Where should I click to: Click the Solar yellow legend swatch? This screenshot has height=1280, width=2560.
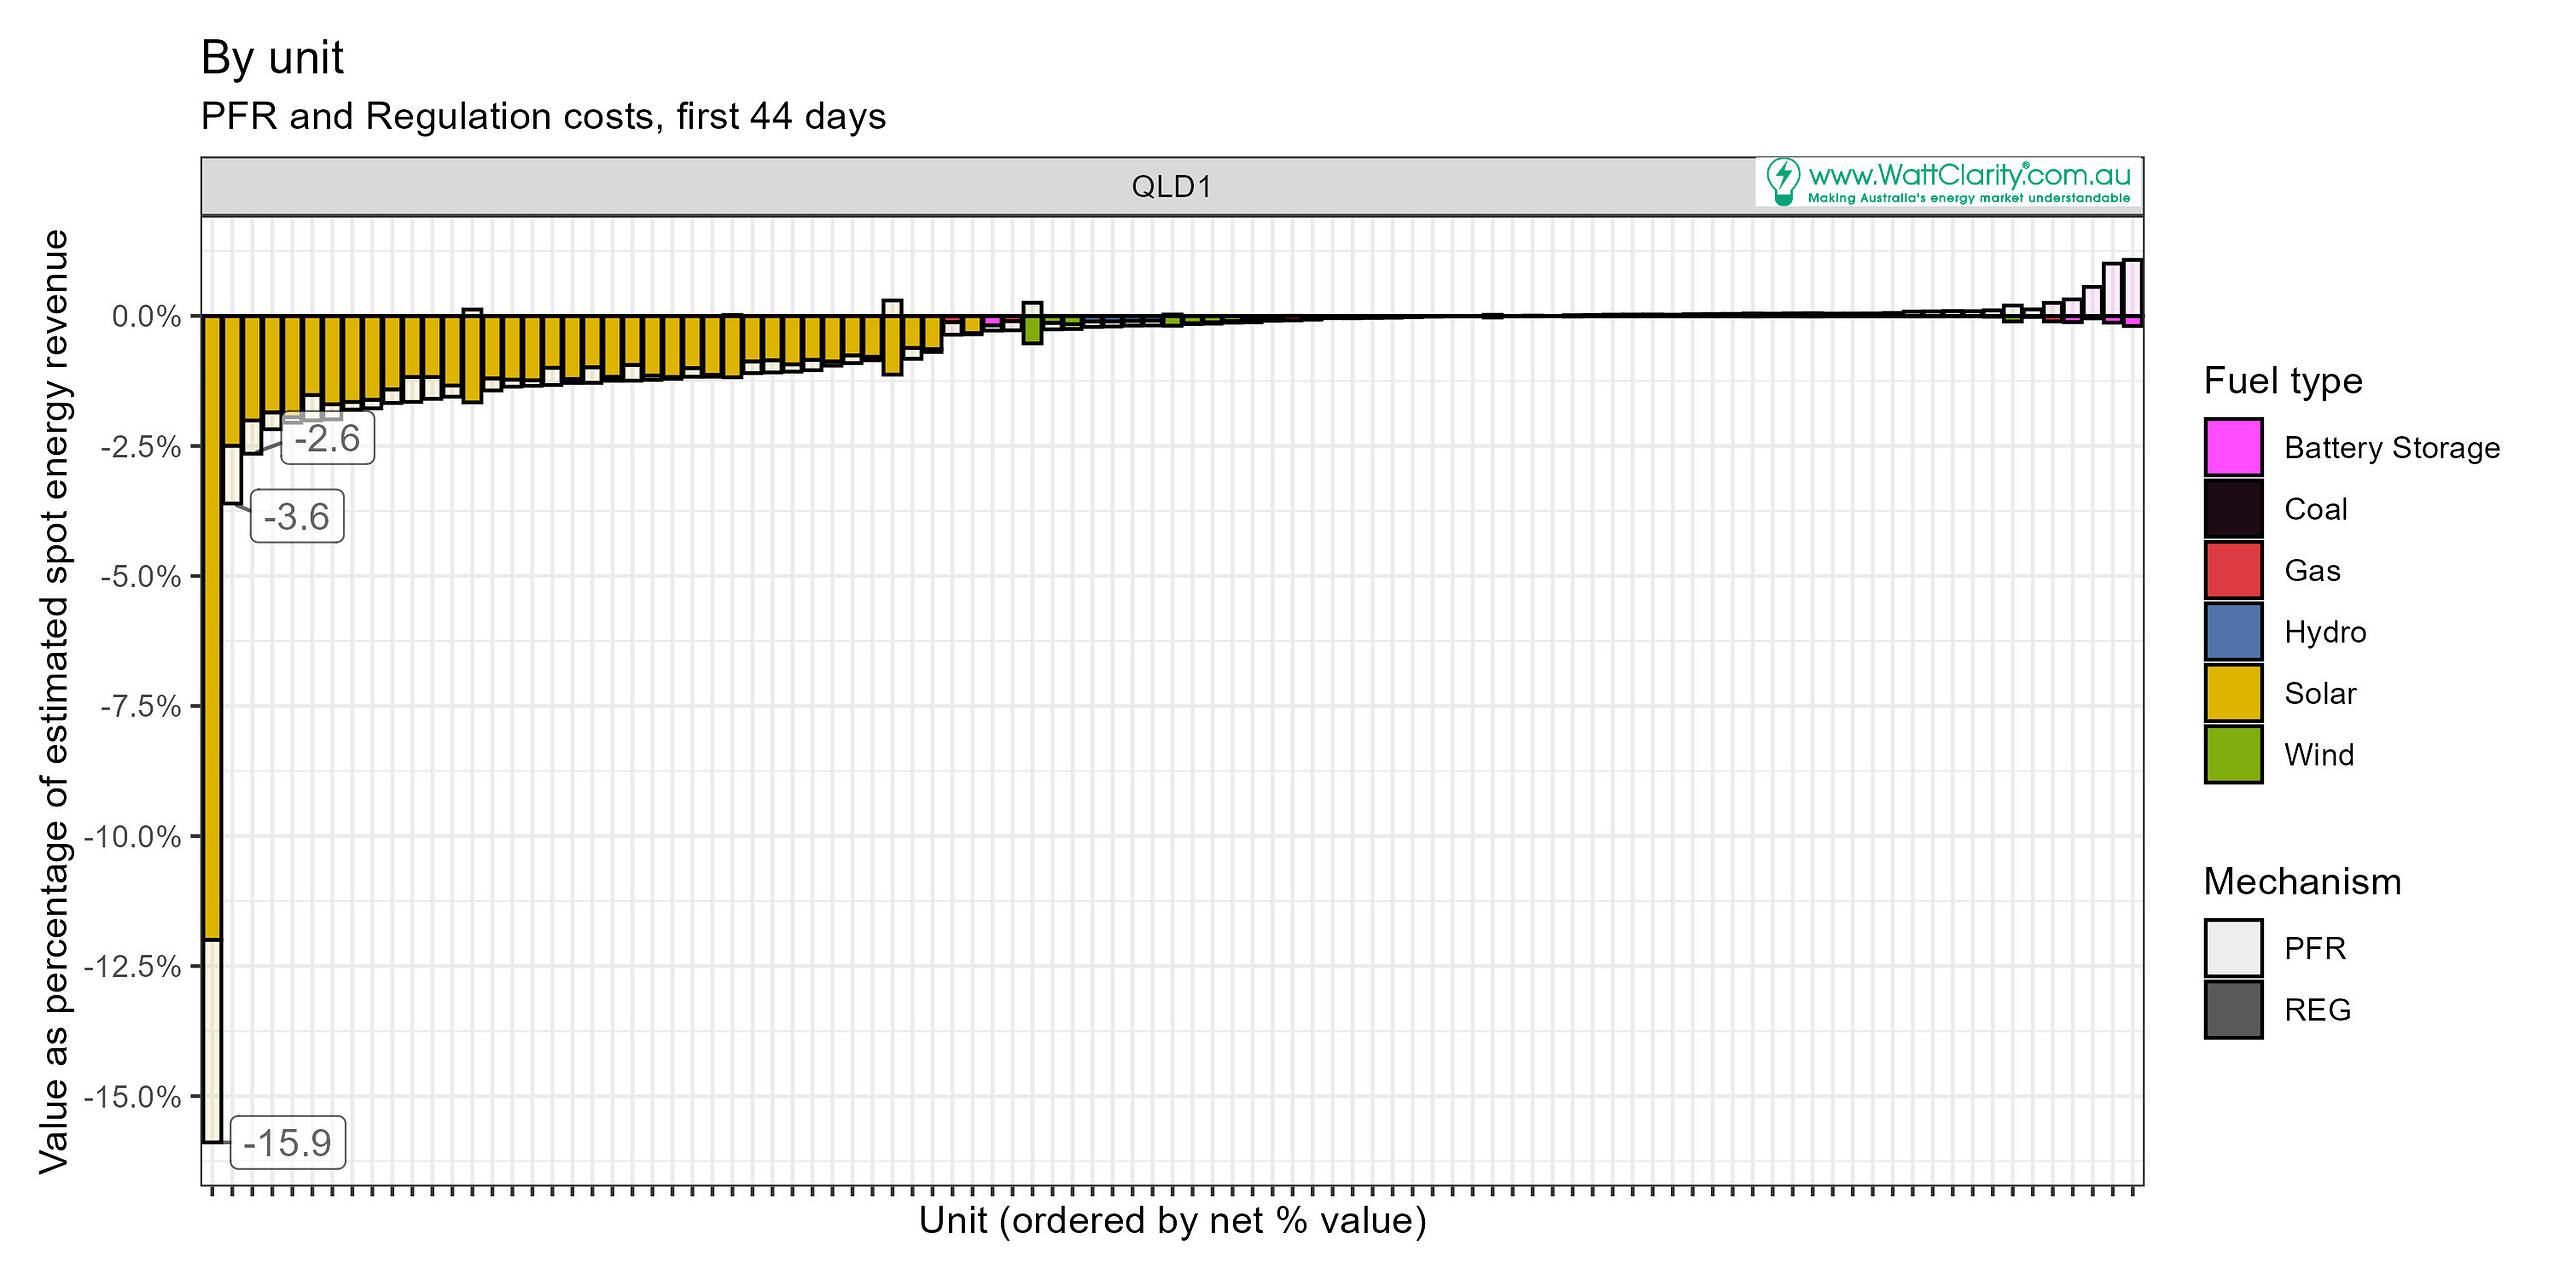click(2233, 693)
